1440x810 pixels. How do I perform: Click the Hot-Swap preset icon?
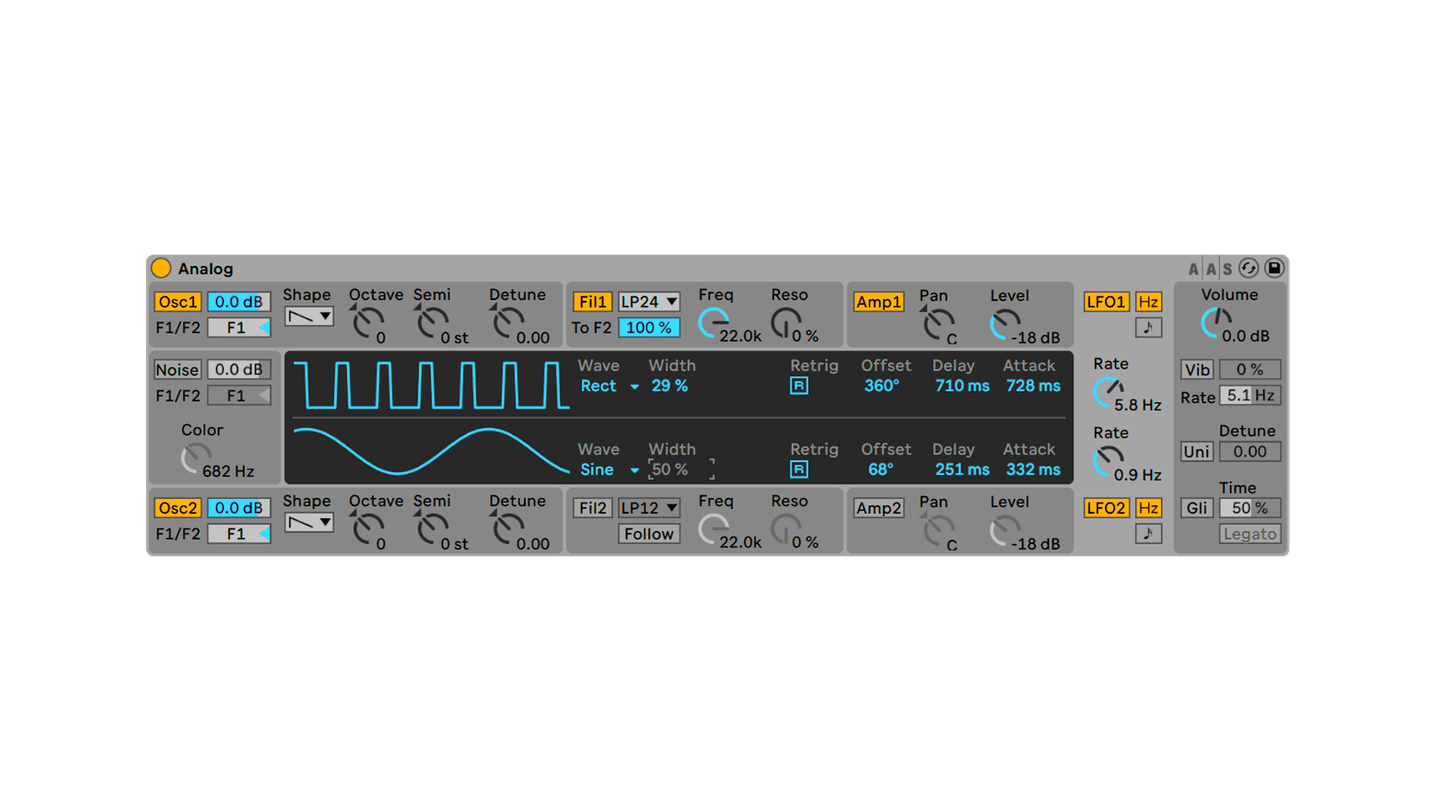pyautogui.click(x=1247, y=268)
